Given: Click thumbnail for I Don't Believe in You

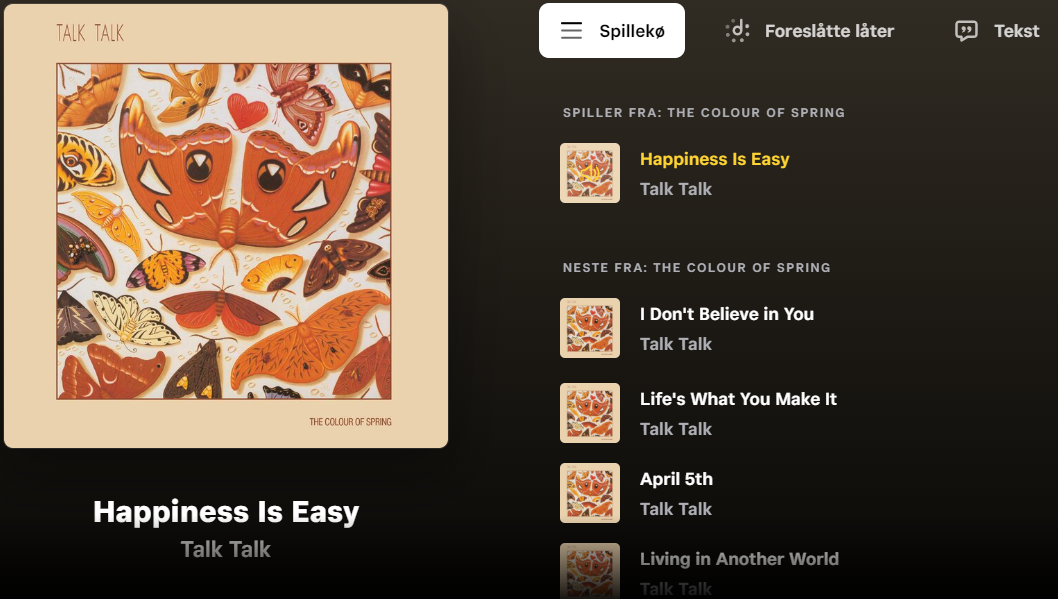Looking at the screenshot, I should pyautogui.click(x=590, y=328).
